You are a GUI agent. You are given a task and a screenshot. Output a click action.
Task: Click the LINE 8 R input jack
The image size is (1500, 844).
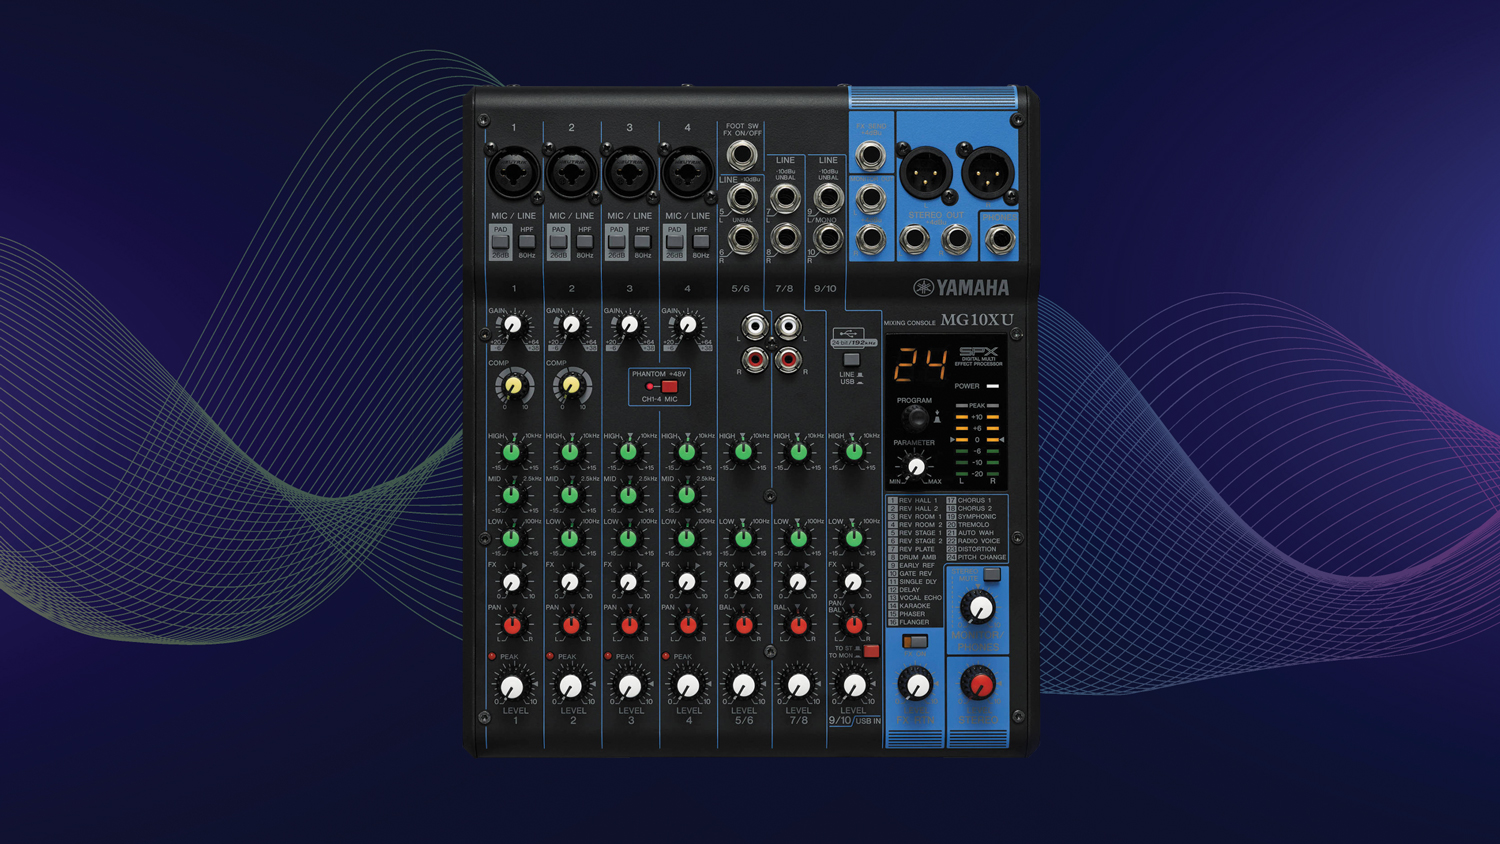click(x=786, y=238)
